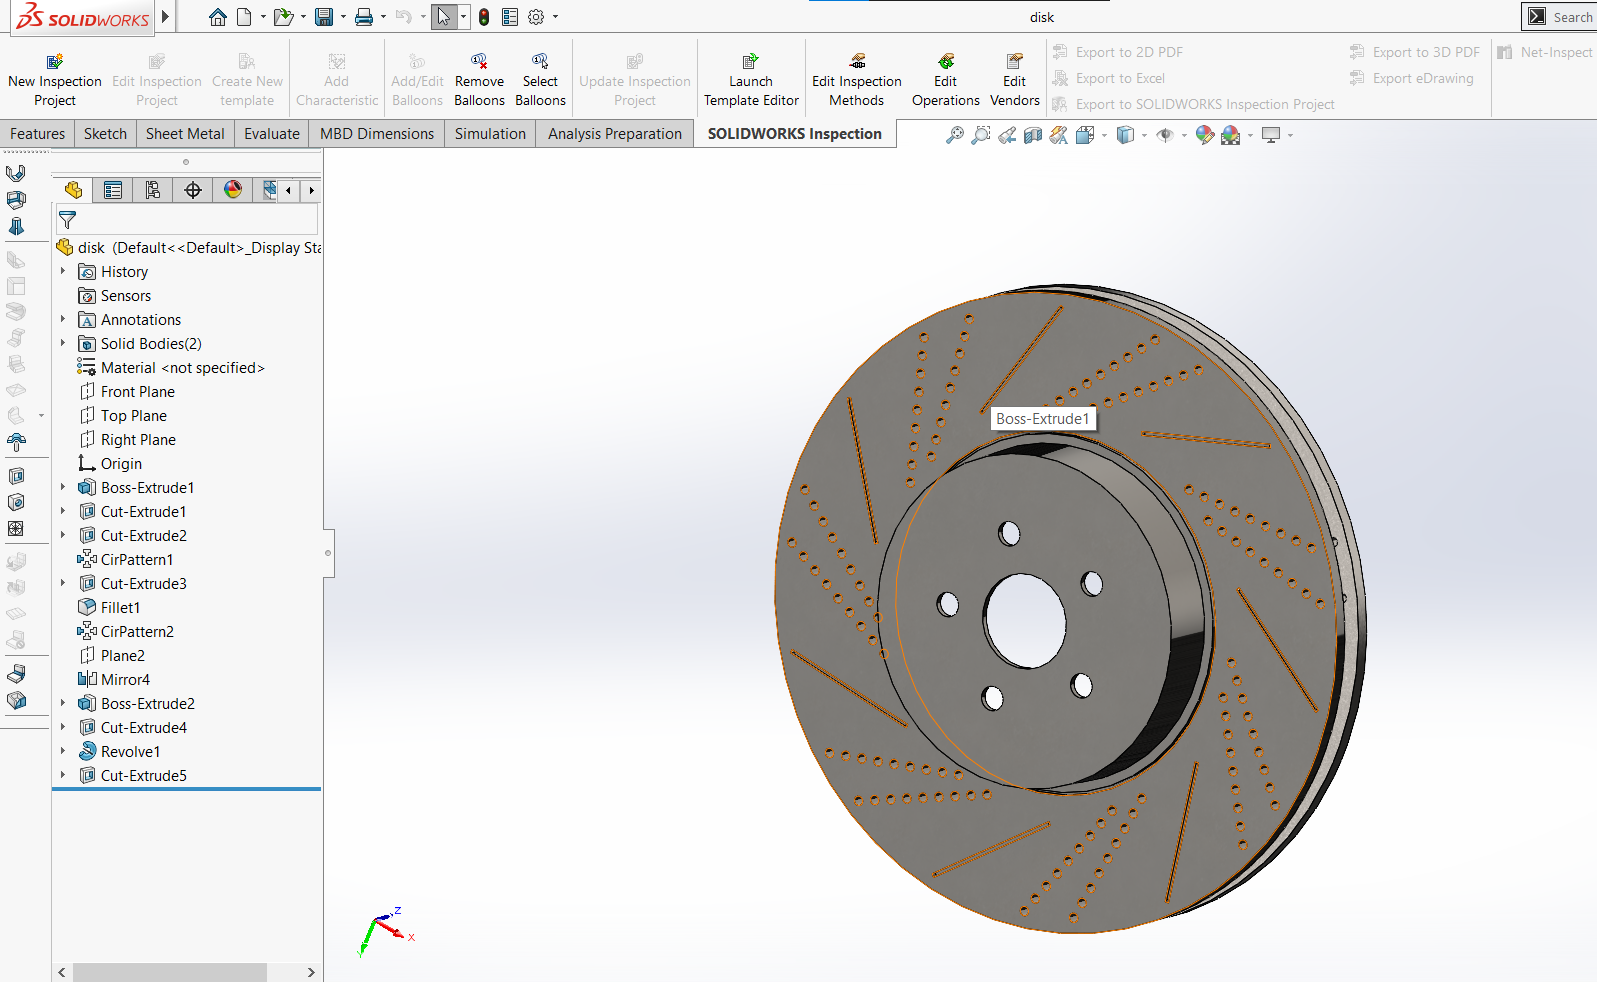Expand the Cut-Extrude2 feature
Image resolution: width=1597 pixels, height=982 pixels.
point(63,535)
